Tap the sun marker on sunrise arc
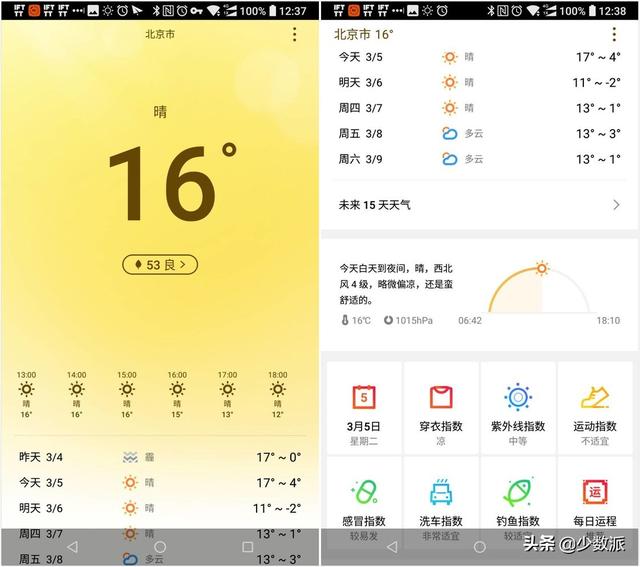The image size is (640, 567). [542, 268]
